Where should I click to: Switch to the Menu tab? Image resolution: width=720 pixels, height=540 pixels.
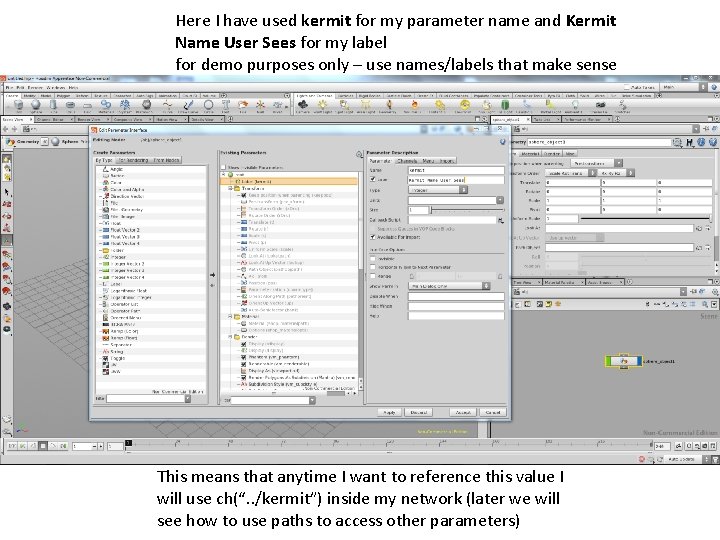tap(428, 161)
